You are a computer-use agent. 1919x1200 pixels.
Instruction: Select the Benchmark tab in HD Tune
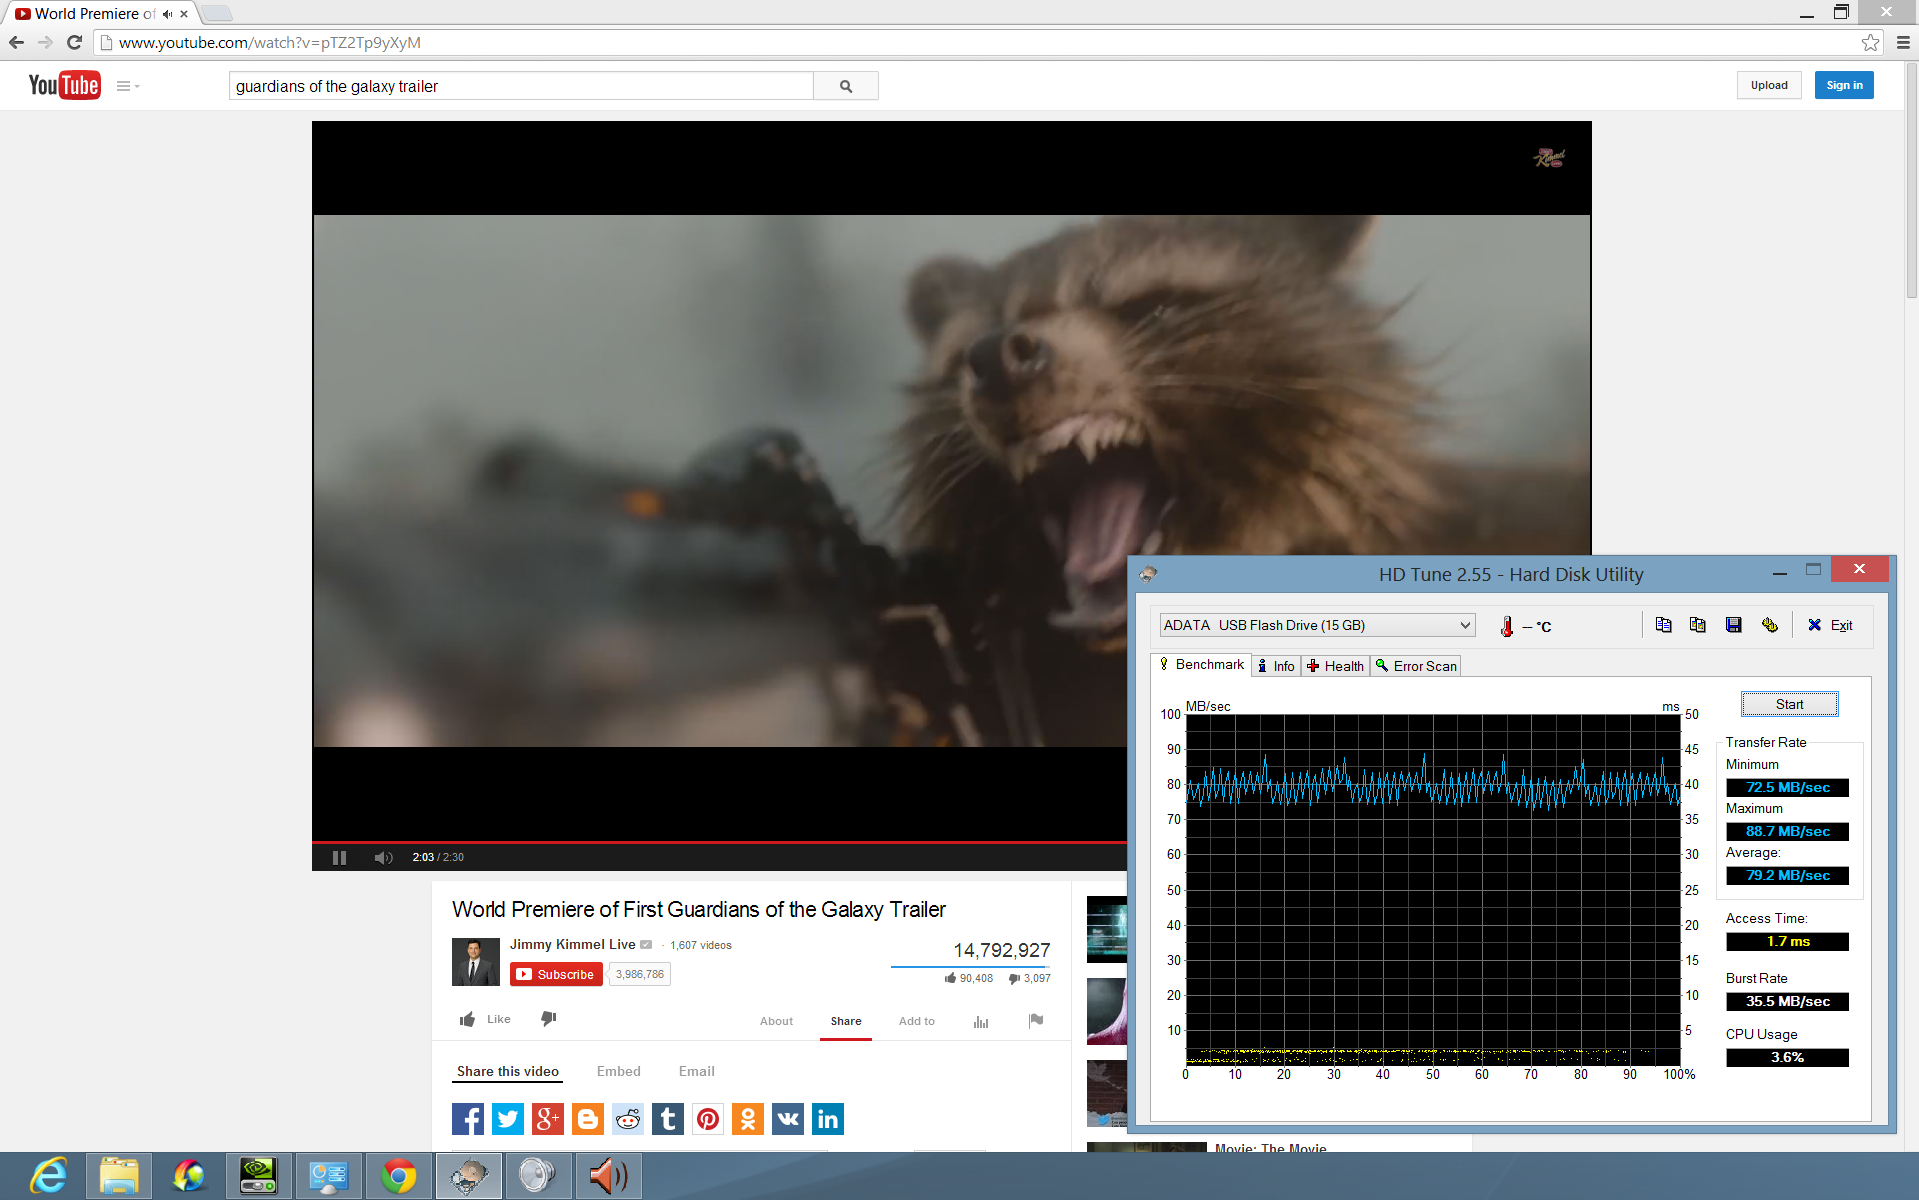[x=1201, y=665]
